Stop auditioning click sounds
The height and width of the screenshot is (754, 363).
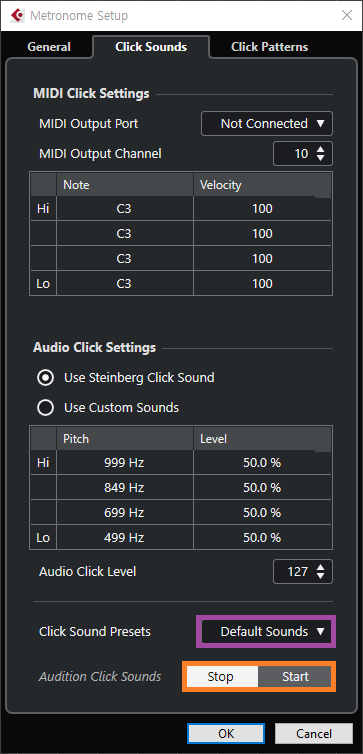220,677
